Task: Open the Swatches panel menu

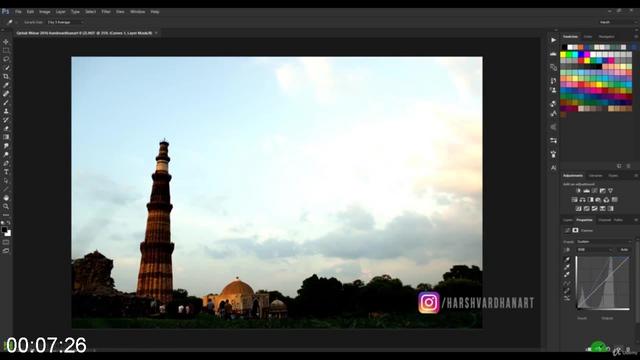Action: pos(636,37)
